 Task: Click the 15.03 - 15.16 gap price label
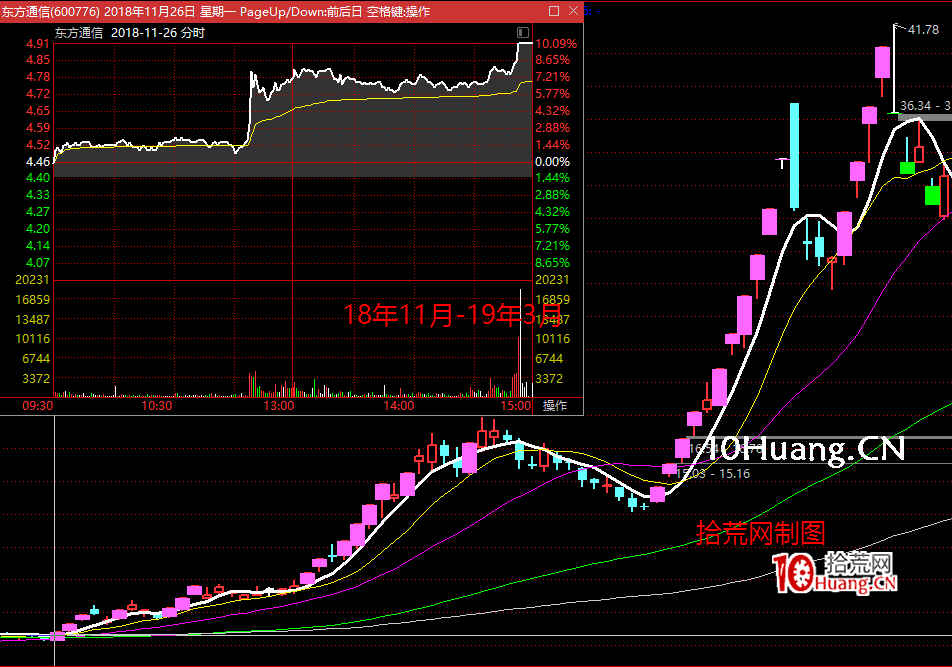pos(713,474)
